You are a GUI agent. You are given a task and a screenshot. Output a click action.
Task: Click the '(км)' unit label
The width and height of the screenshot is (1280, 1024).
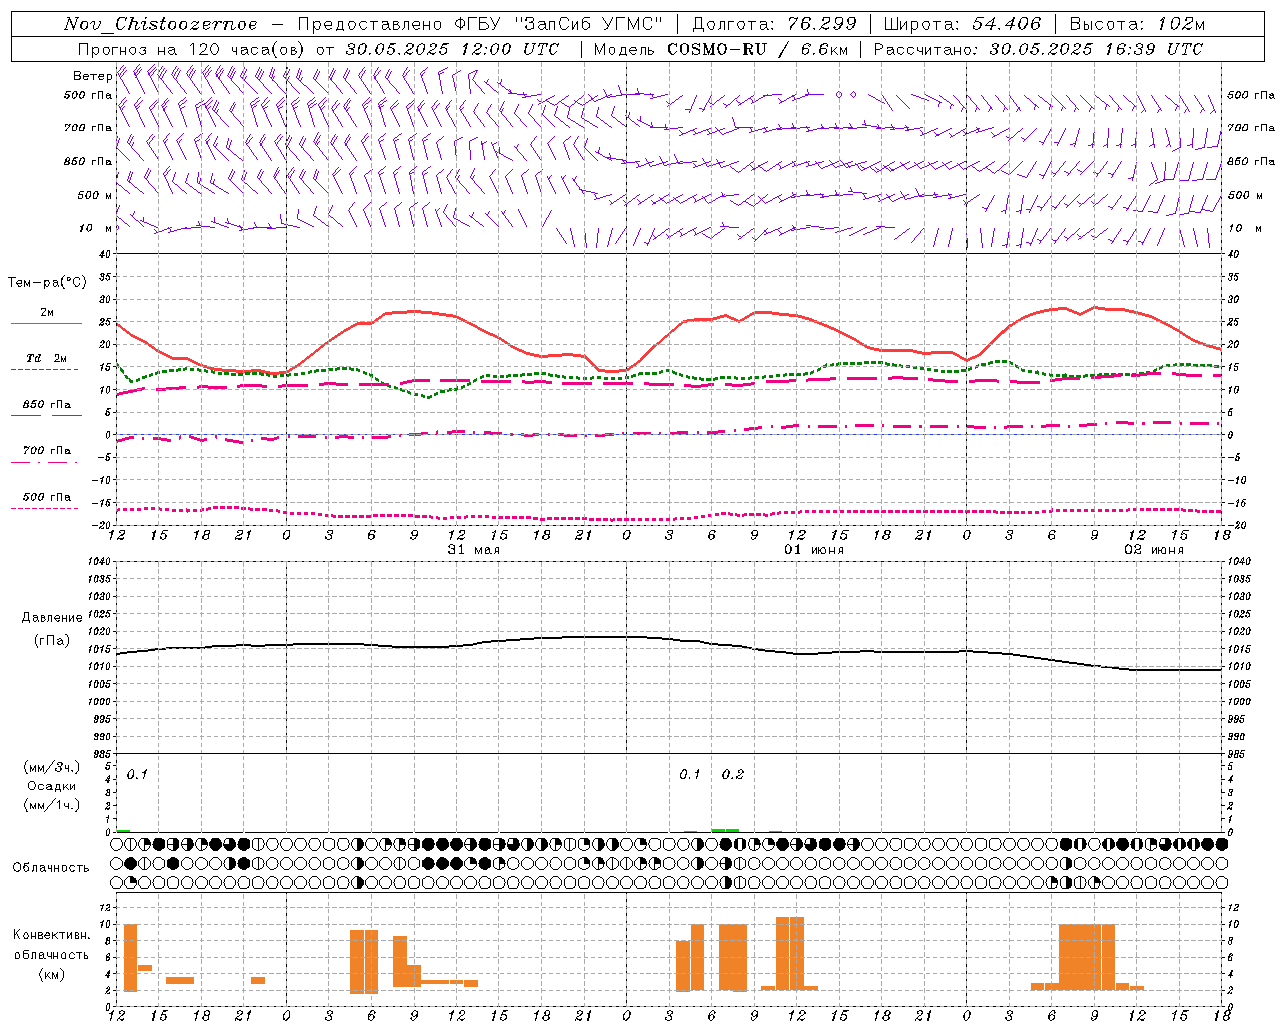click(52, 974)
